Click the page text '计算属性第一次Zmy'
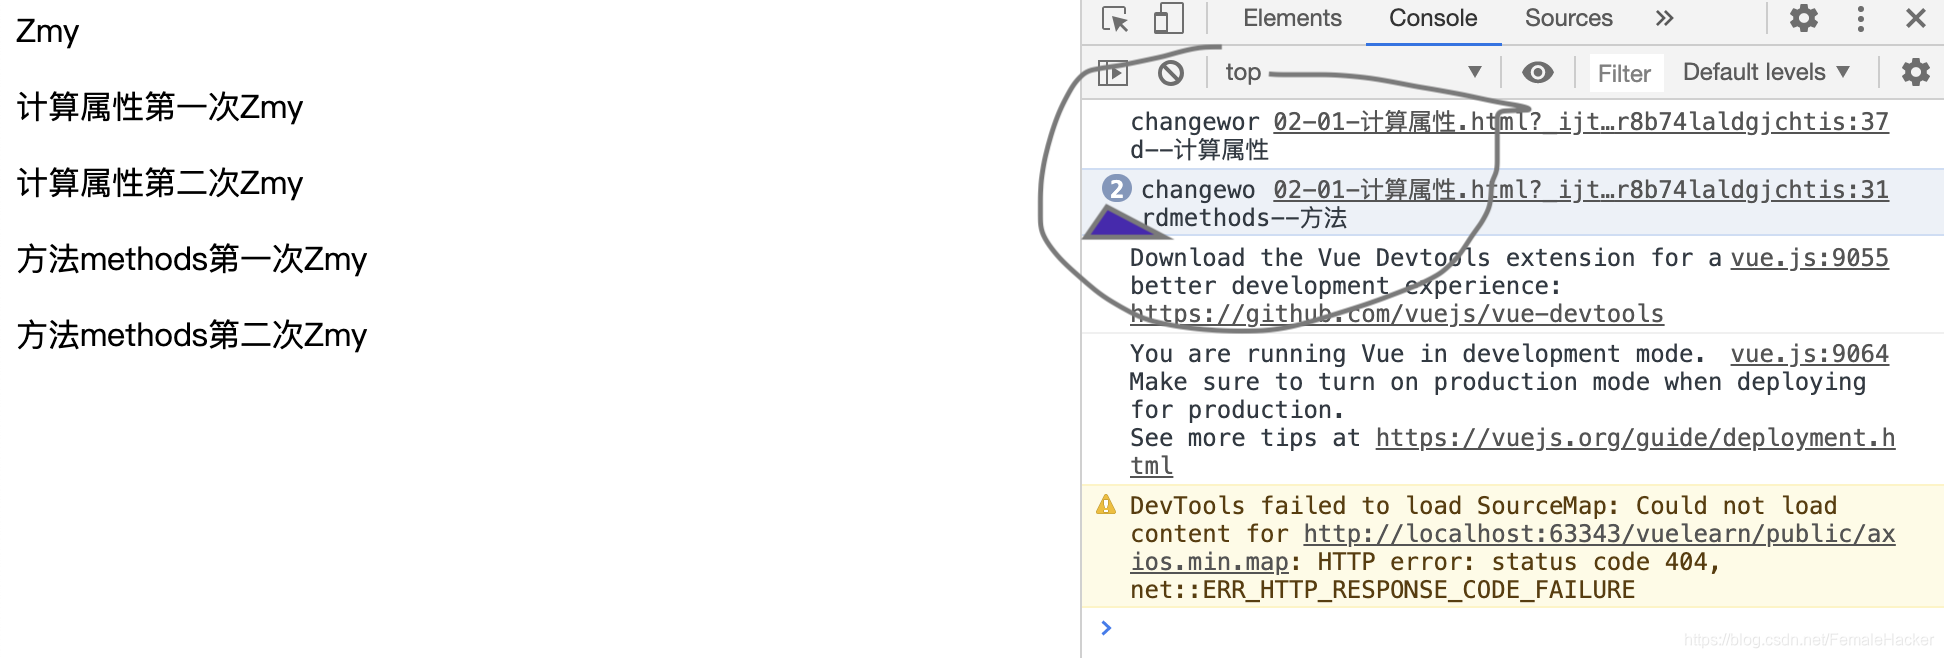 coord(160,107)
